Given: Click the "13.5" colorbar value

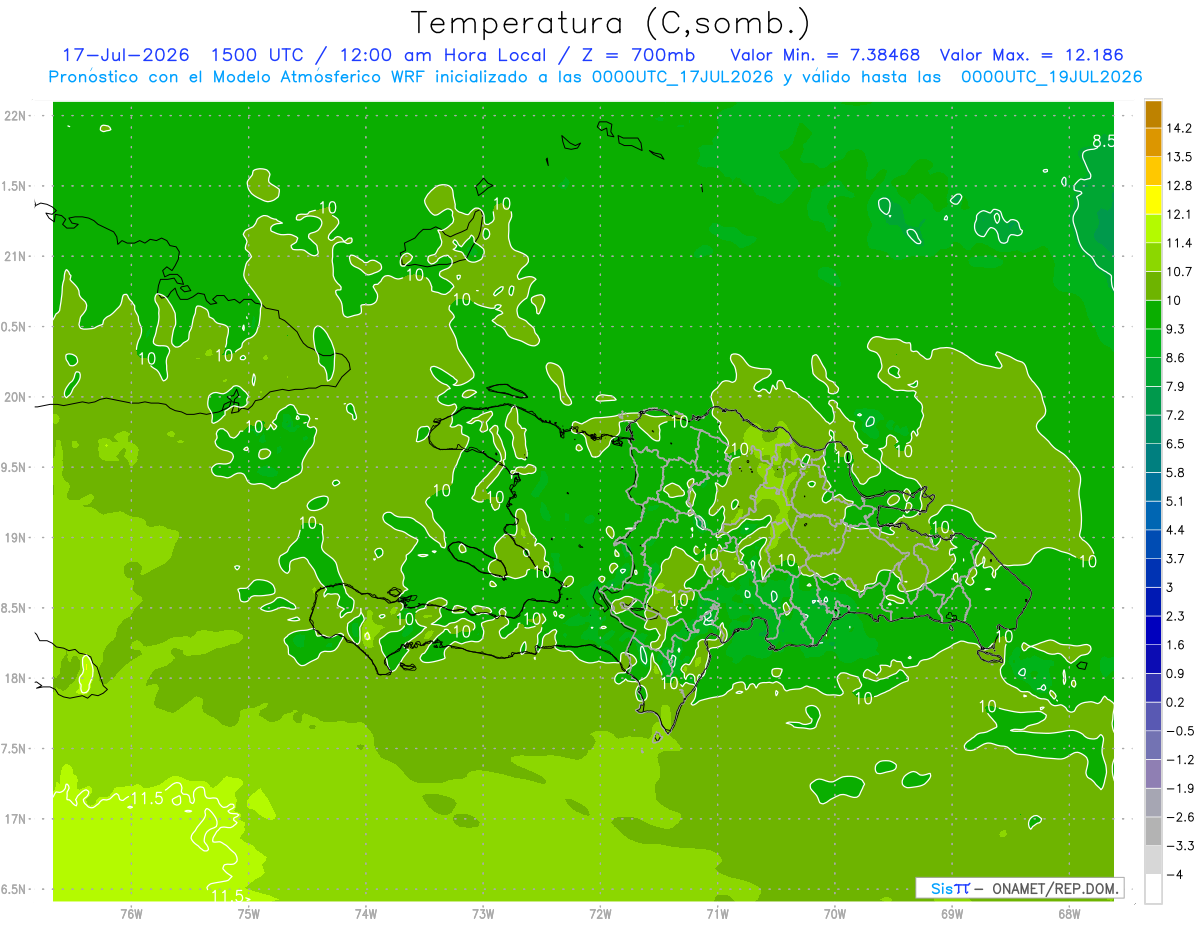Looking at the screenshot, I should 1179,157.
